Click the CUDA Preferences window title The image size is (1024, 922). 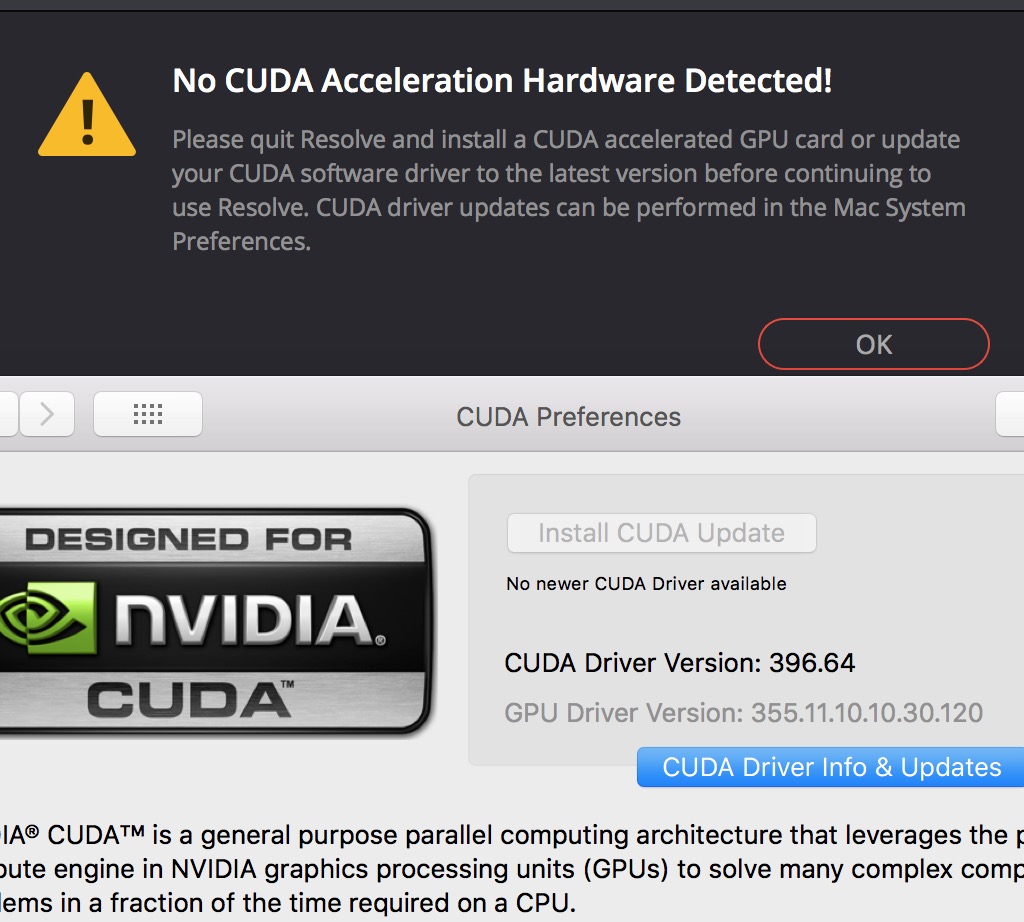click(x=568, y=417)
